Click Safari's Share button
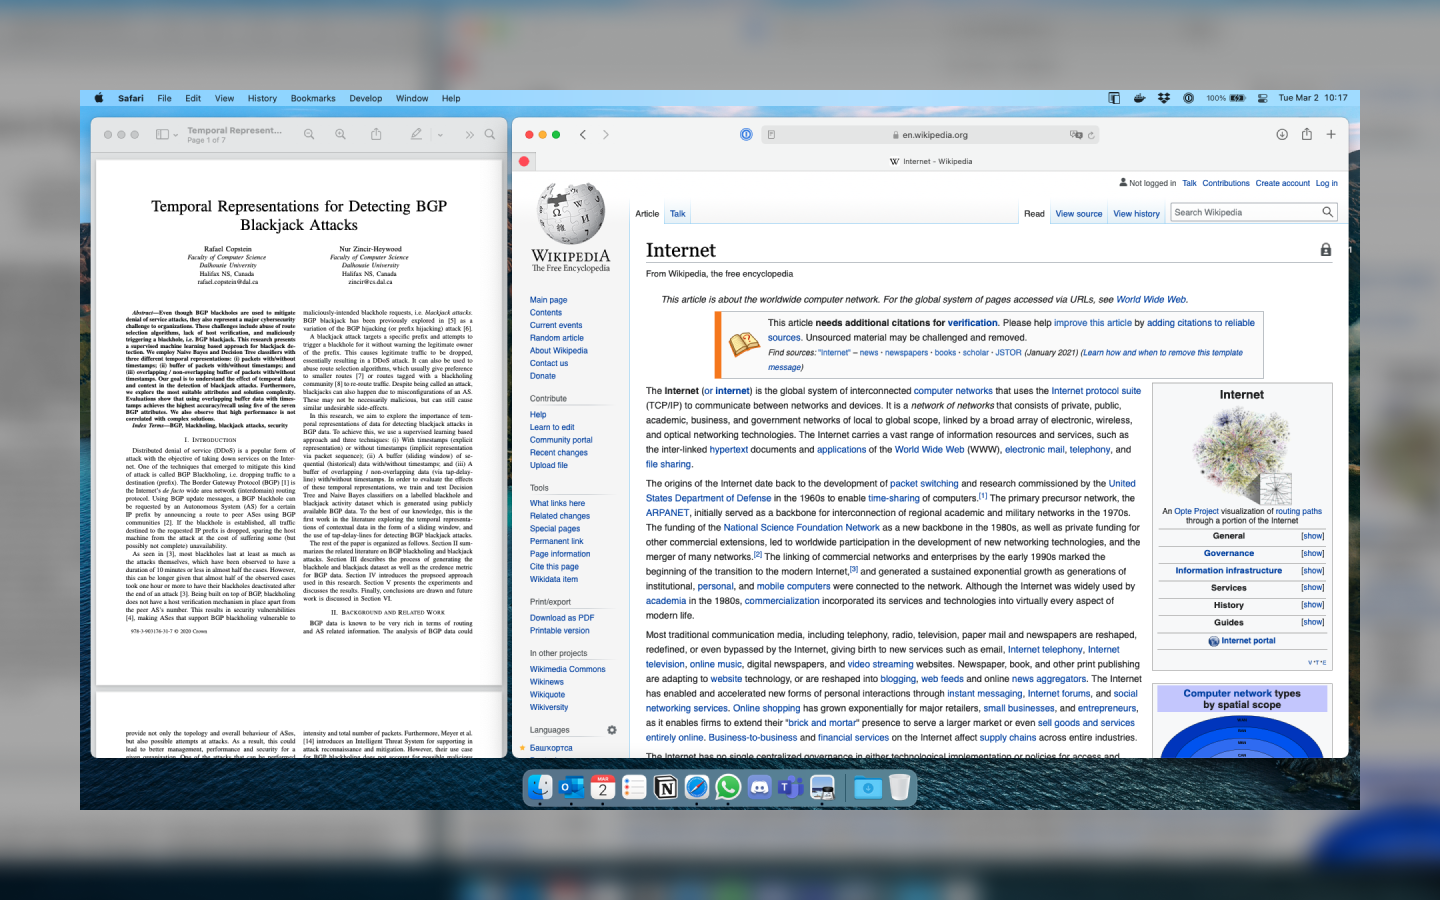This screenshot has height=900, width=1440. pos(1306,134)
